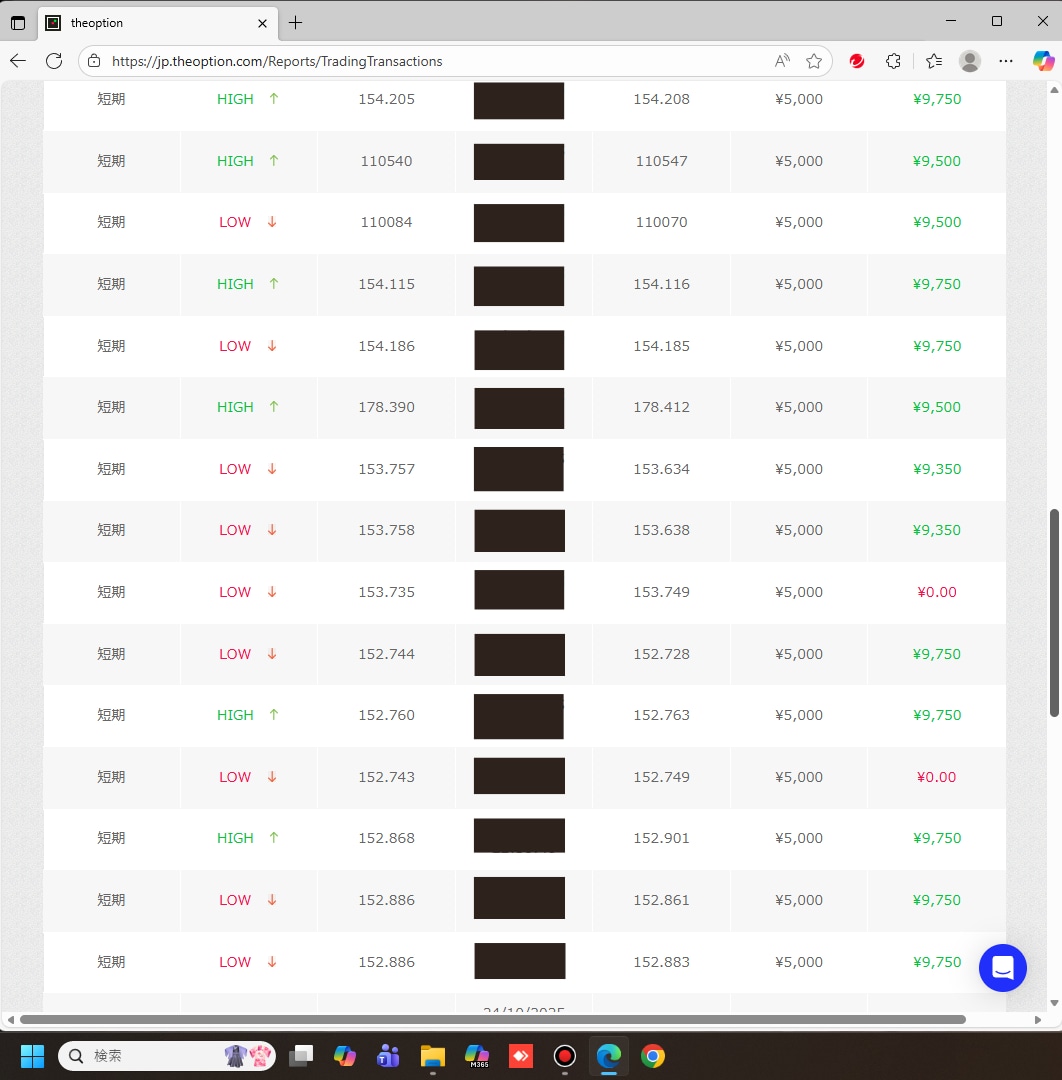Launch Microsoft Teams from the taskbar
This screenshot has height=1080, width=1062.
(x=388, y=1056)
